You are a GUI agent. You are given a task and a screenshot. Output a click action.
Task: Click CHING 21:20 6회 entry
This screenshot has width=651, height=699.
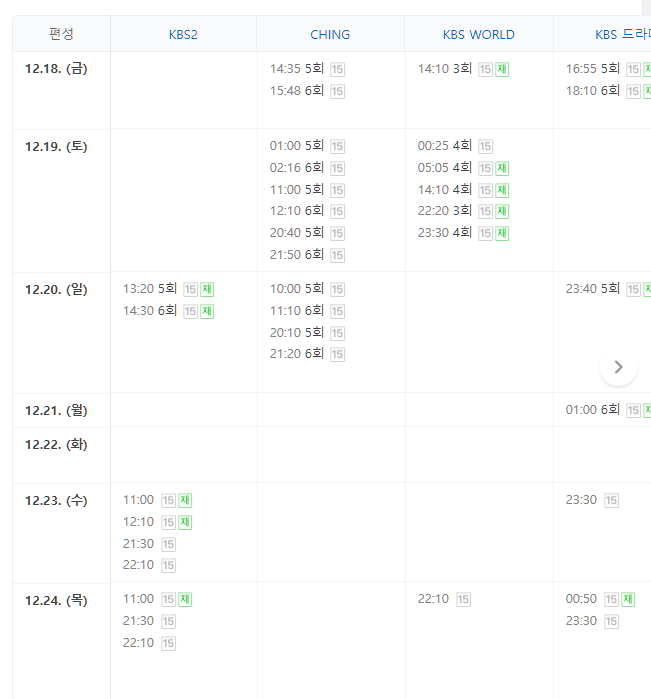pyautogui.click(x=297, y=354)
